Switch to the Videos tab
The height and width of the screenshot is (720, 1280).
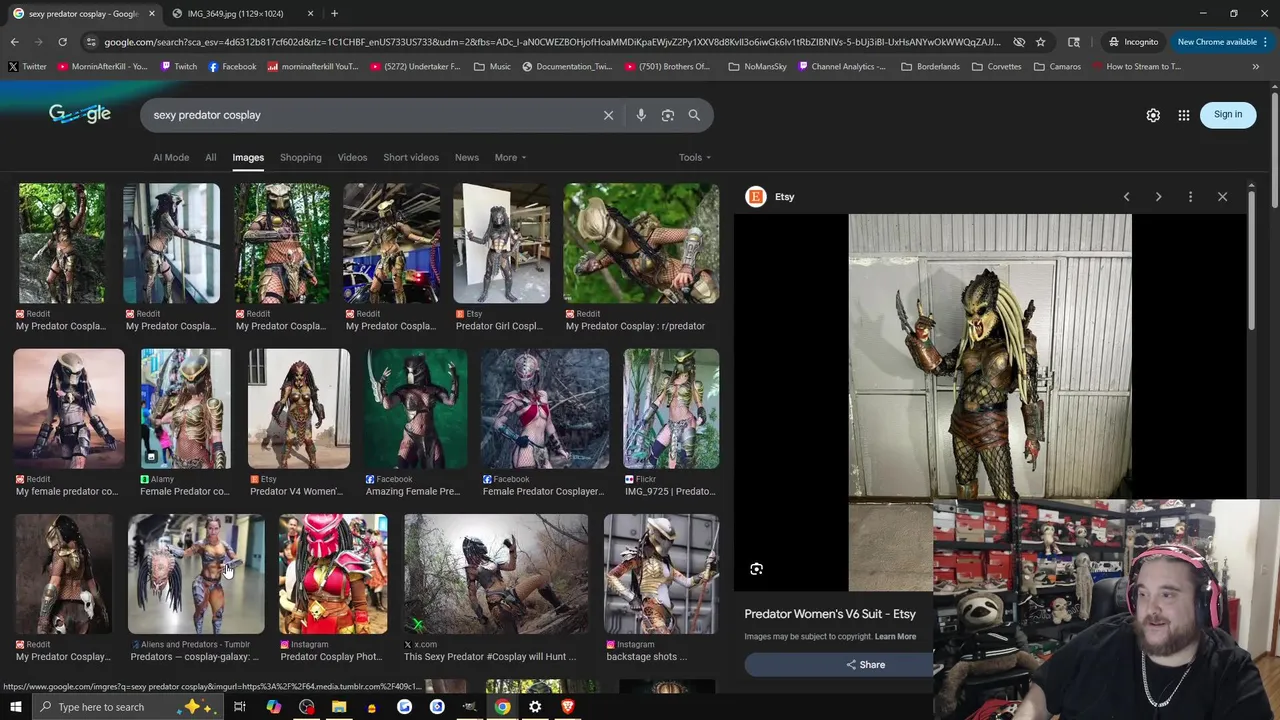pyautogui.click(x=352, y=157)
